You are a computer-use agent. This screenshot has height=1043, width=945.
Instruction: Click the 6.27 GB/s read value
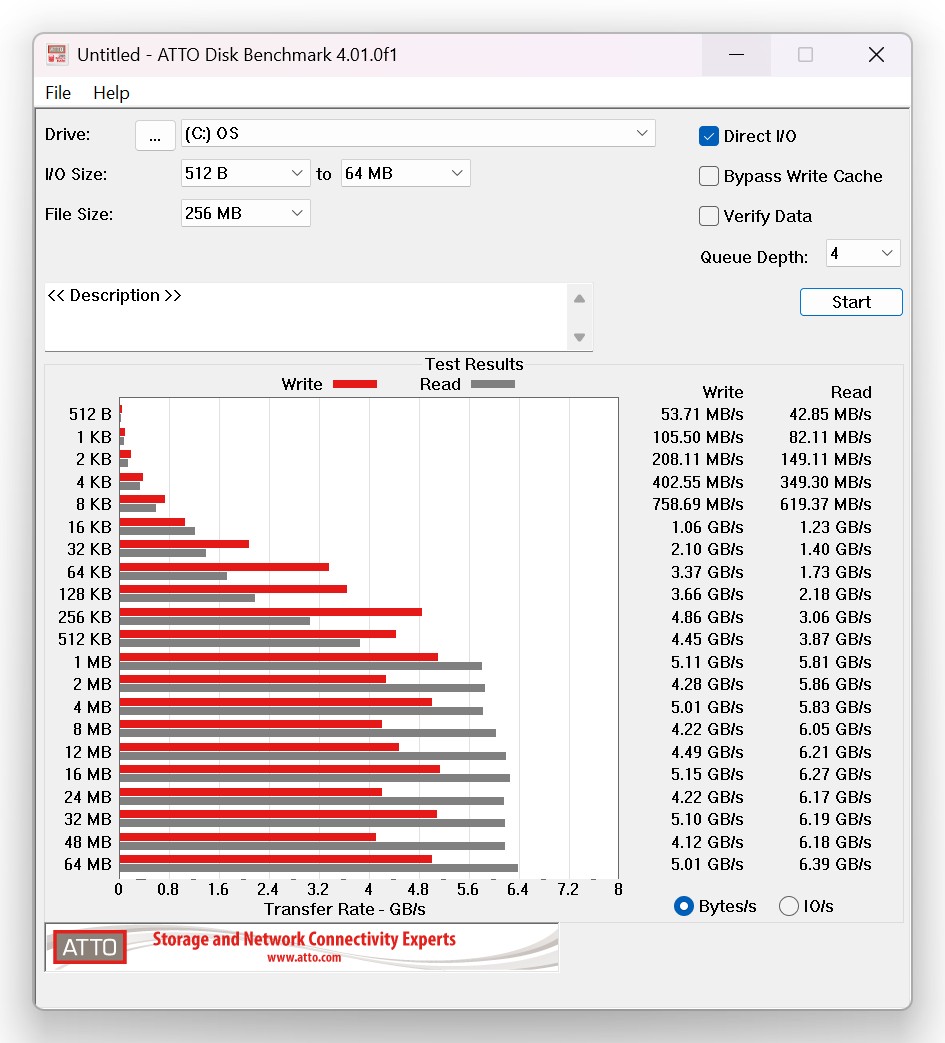(x=835, y=774)
